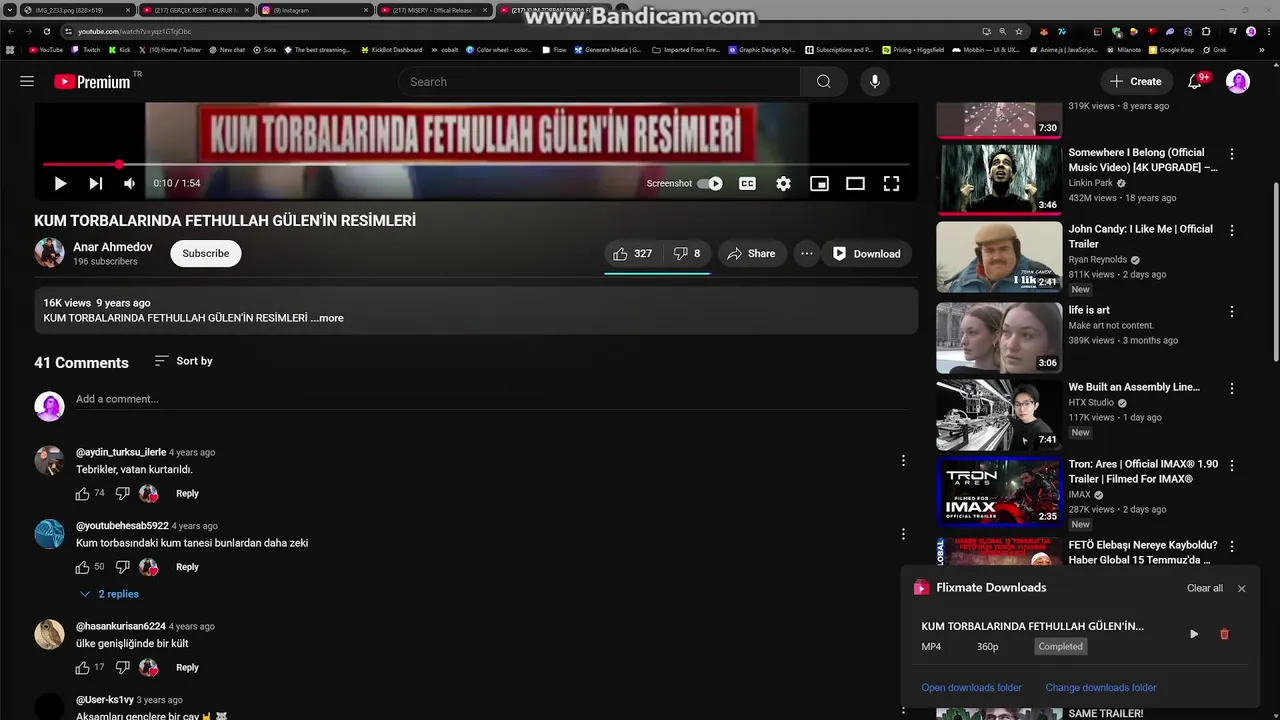The width and height of the screenshot is (1280, 720).
Task: Delete the completed Flixmate download
Action: pos(1224,634)
